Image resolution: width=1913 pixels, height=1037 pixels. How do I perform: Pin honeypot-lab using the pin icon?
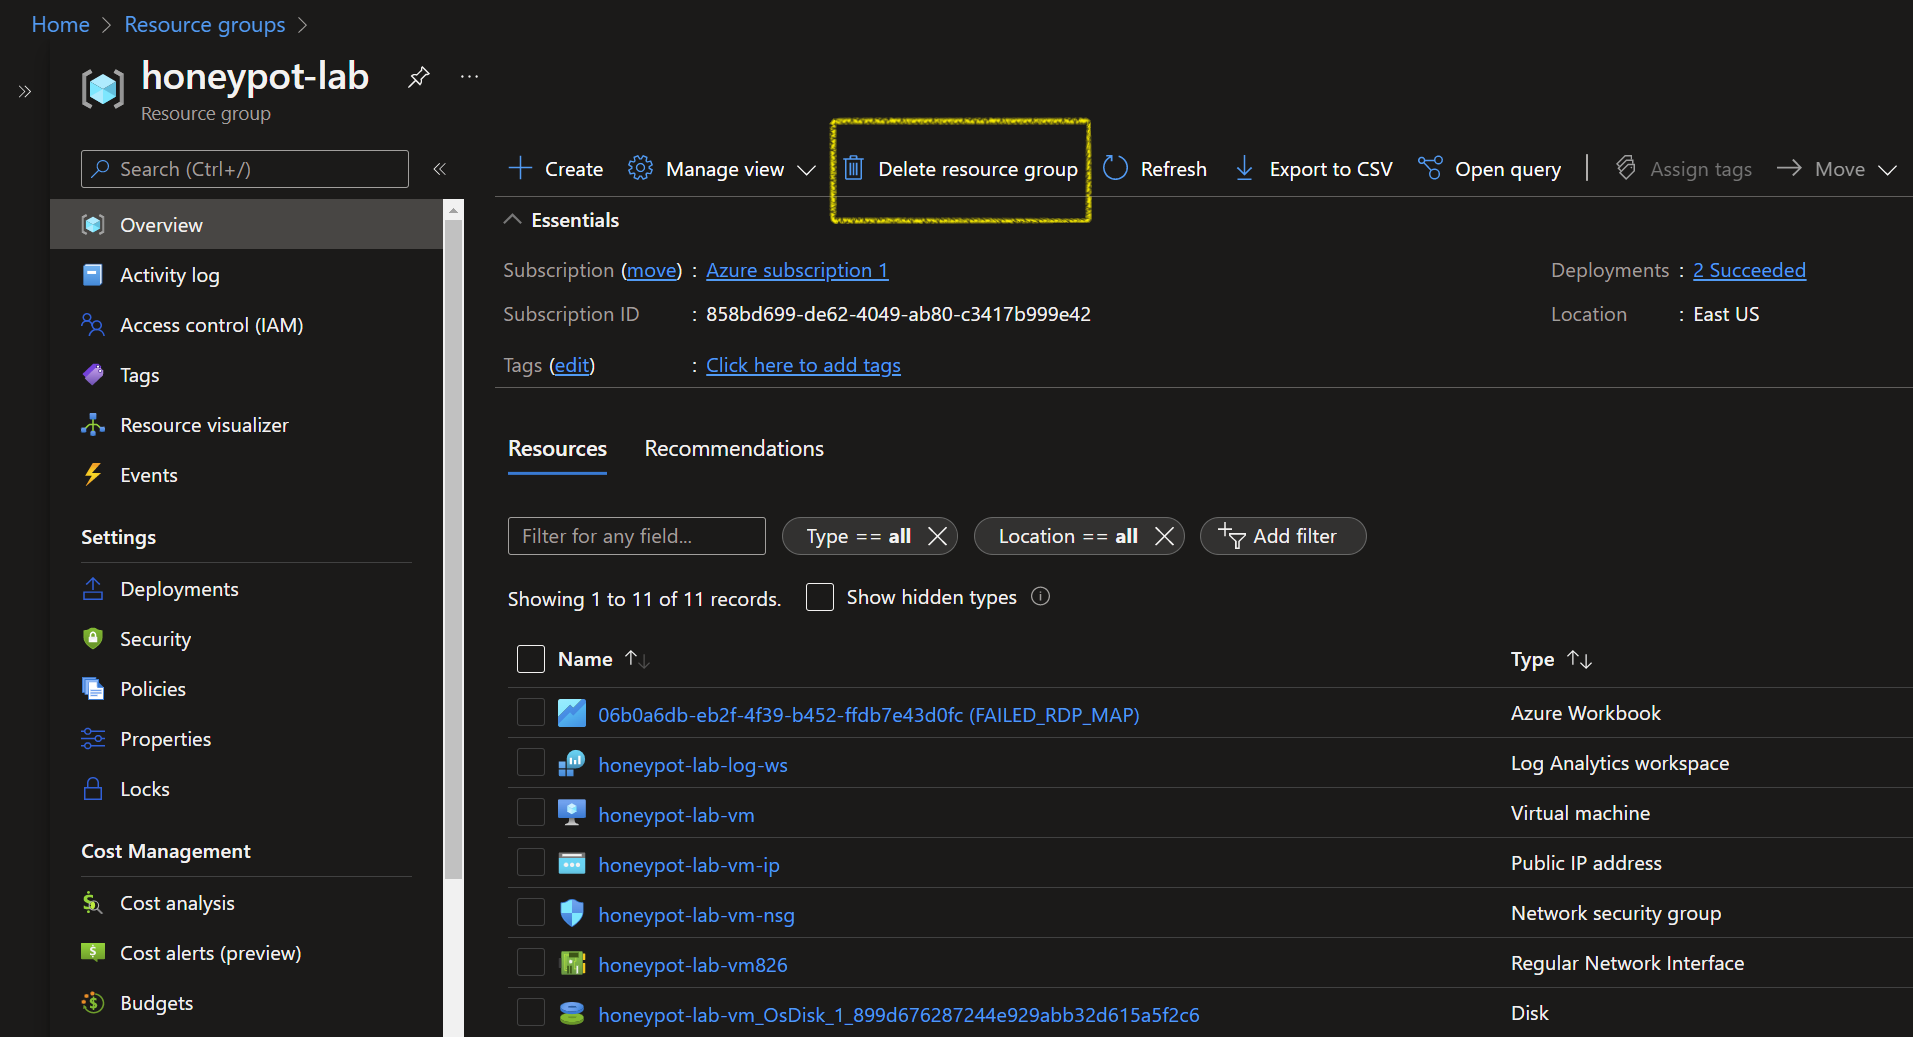pyautogui.click(x=418, y=76)
